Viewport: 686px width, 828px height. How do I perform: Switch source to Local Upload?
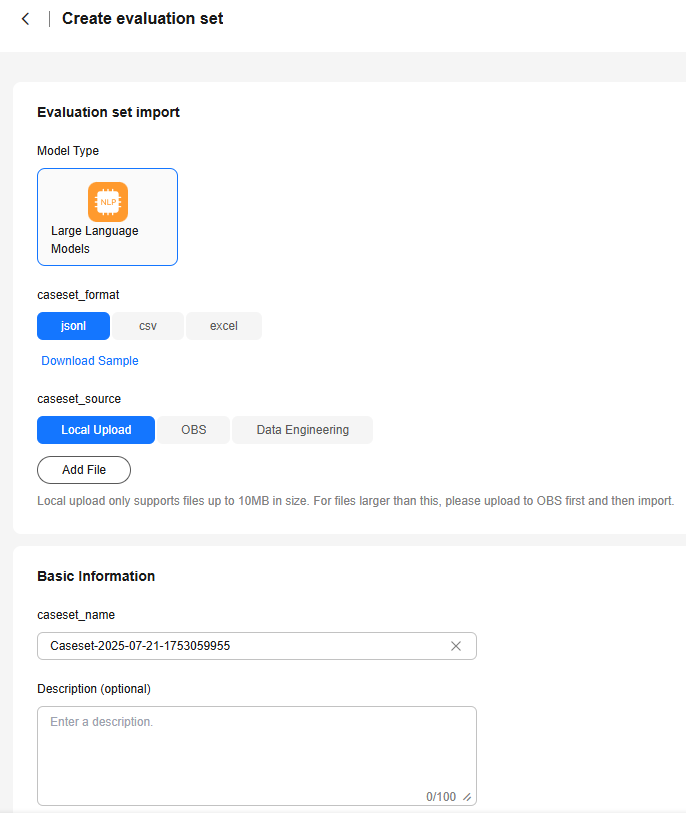[x=96, y=430]
